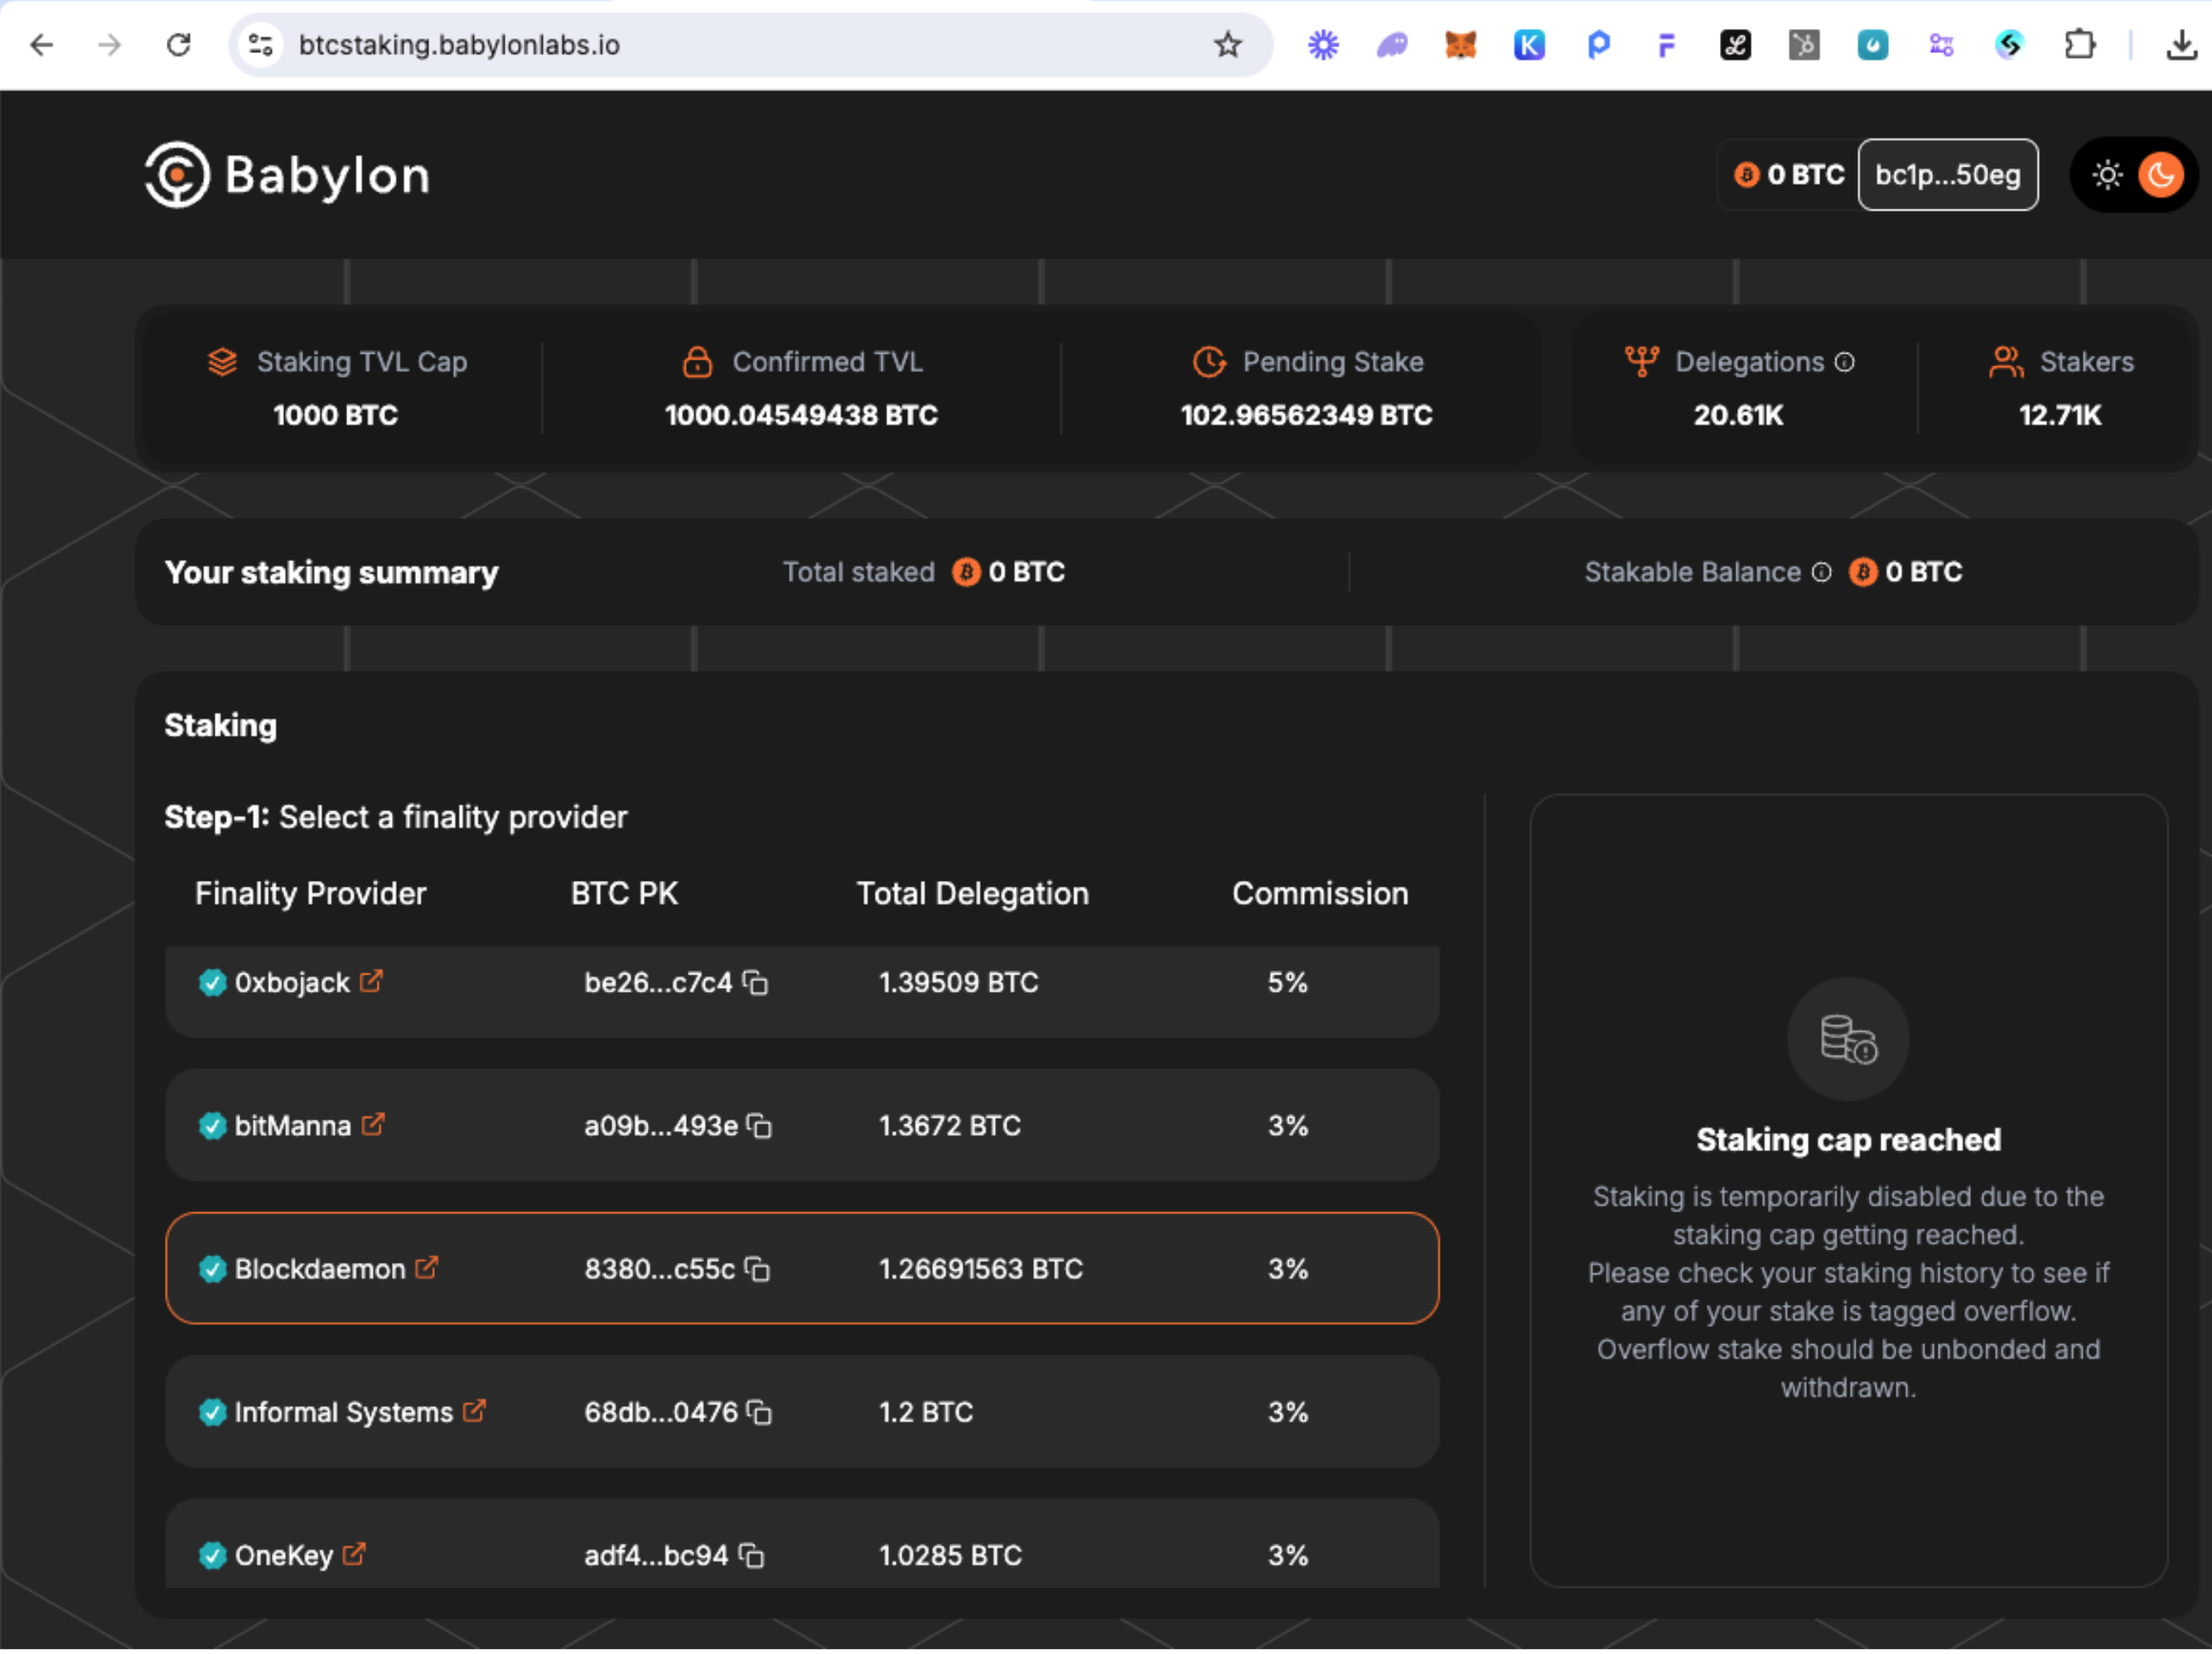Open Informal Systems' external link icon
This screenshot has height=1654, width=2212.
pos(475,1410)
